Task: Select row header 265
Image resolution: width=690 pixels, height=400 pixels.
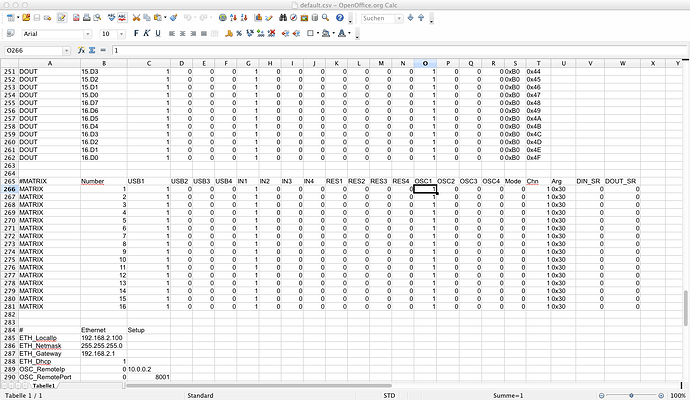Action: pyautogui.click(x=9, y=181)
